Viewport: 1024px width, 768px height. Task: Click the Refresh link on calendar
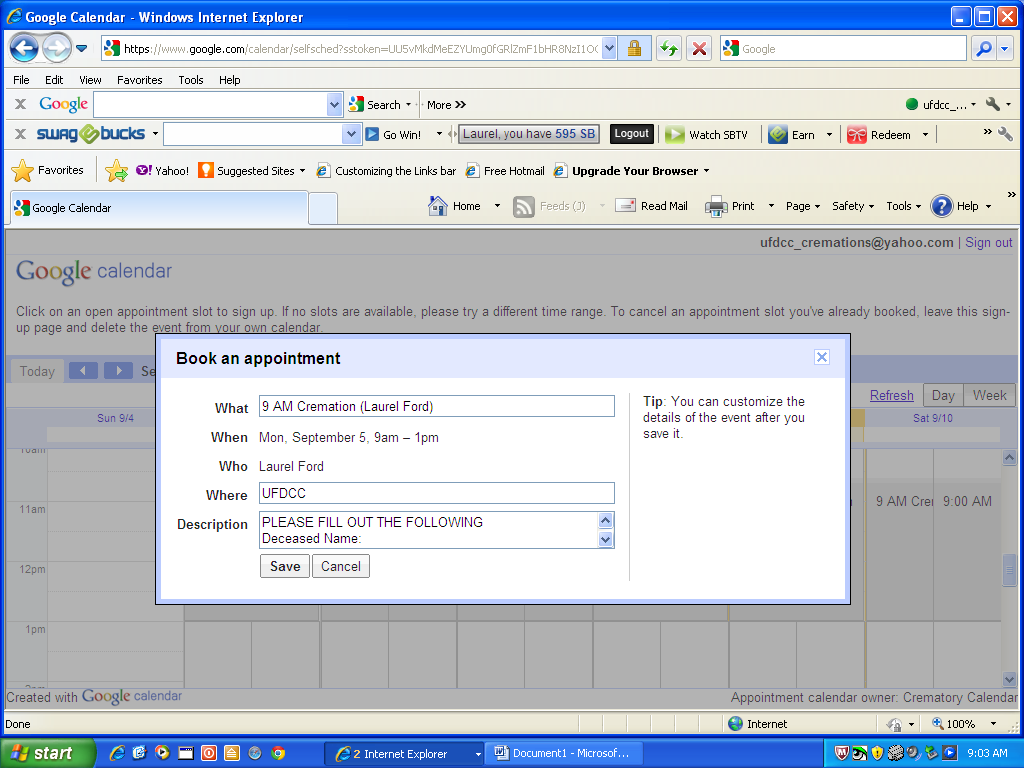(891, 395)
